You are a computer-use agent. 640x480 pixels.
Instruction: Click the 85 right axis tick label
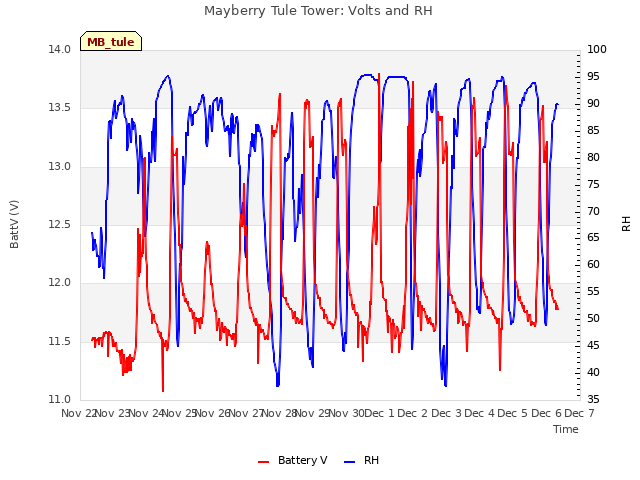[593, 130]
